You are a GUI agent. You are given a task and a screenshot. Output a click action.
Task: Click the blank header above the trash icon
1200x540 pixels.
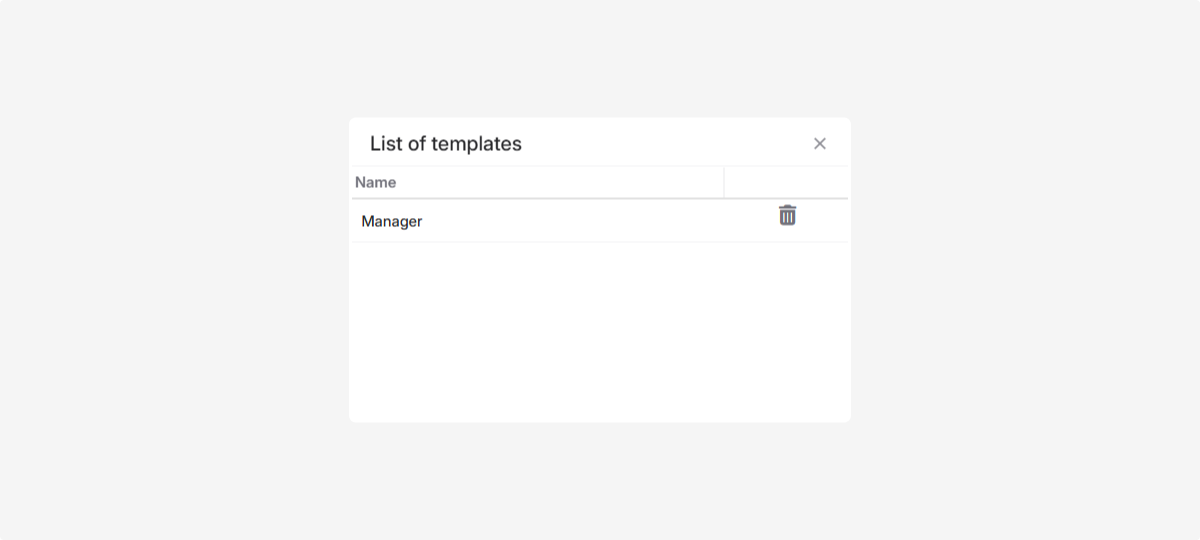[x=786, y=182]
